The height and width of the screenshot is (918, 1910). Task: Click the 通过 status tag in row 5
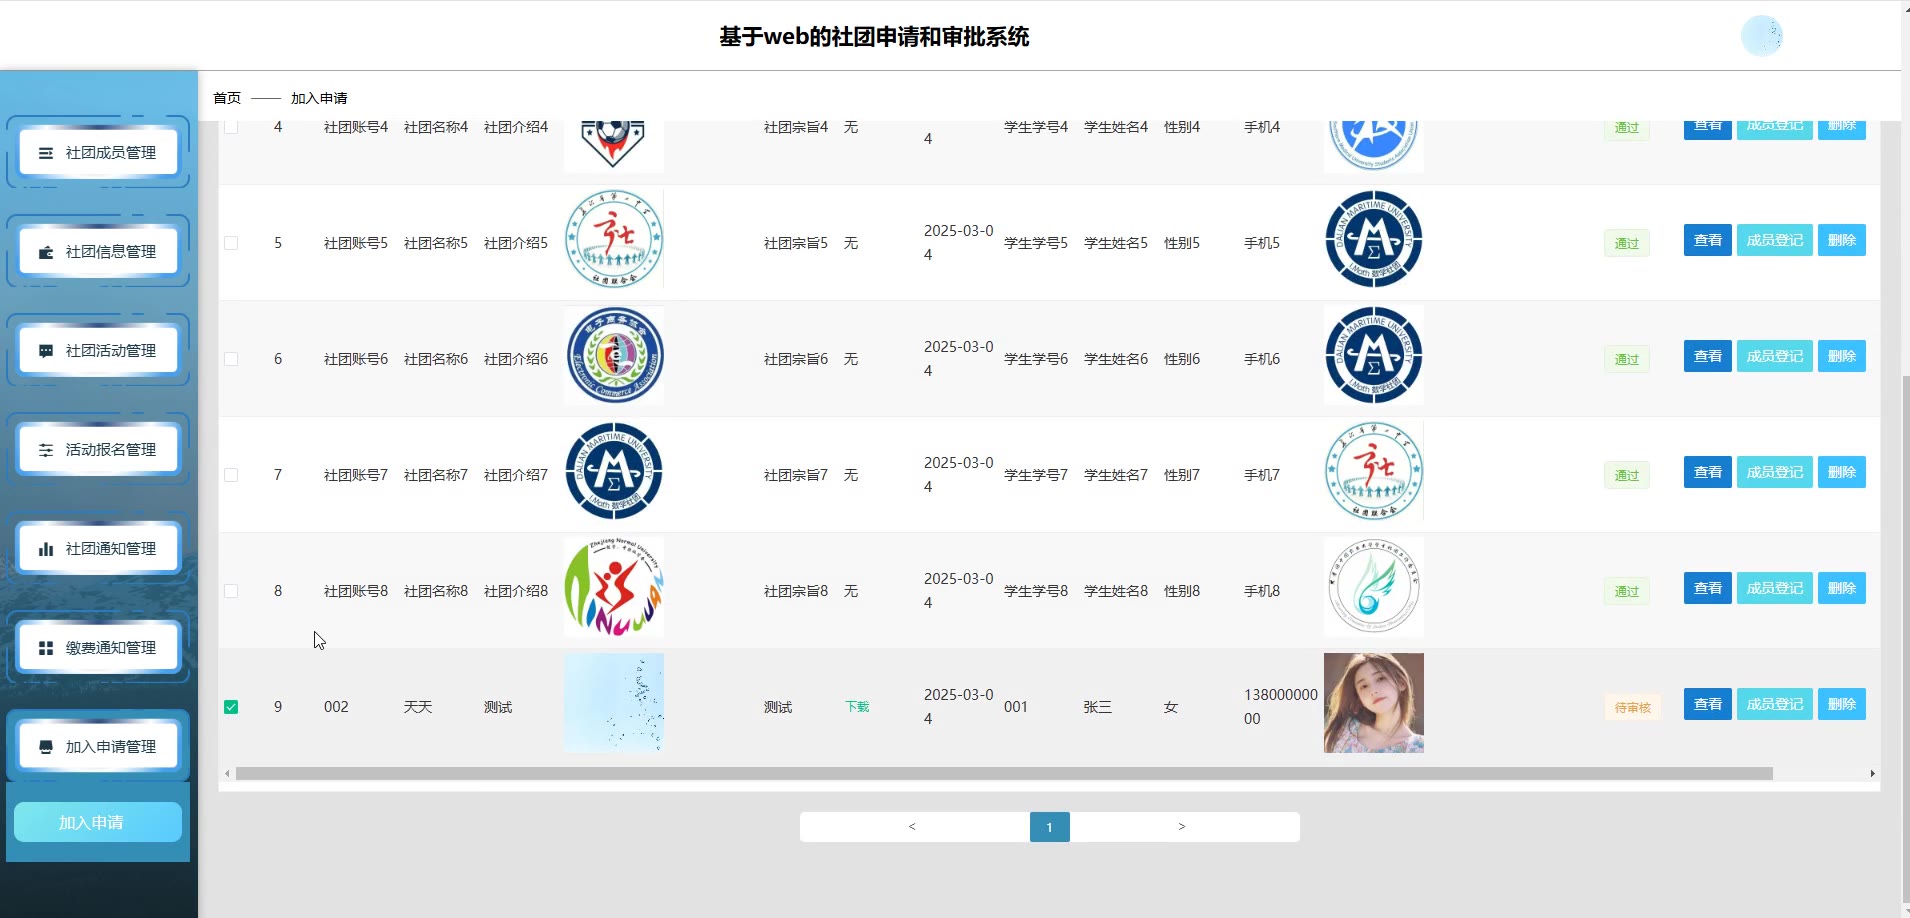[1627, 244]
